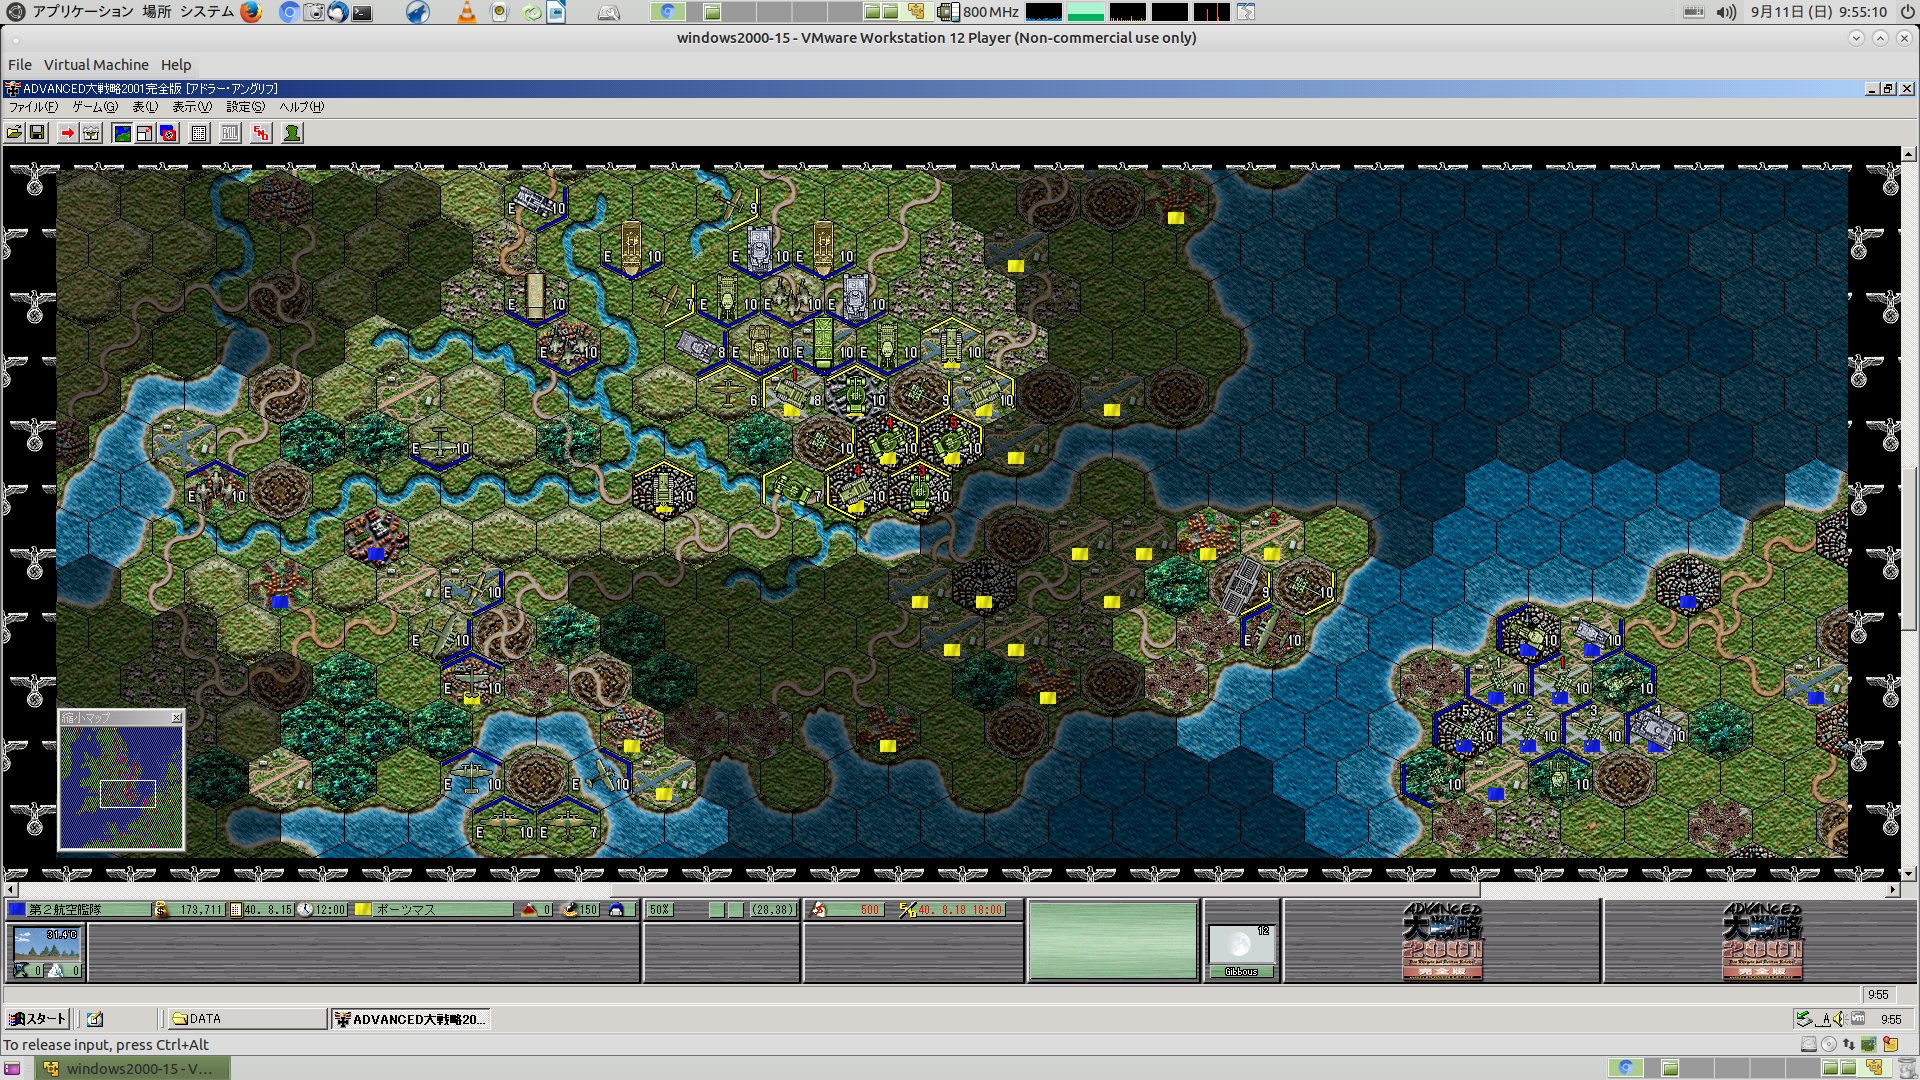Click the ADVANCED大戦略20... taskbar button

tap(410, 1019)
